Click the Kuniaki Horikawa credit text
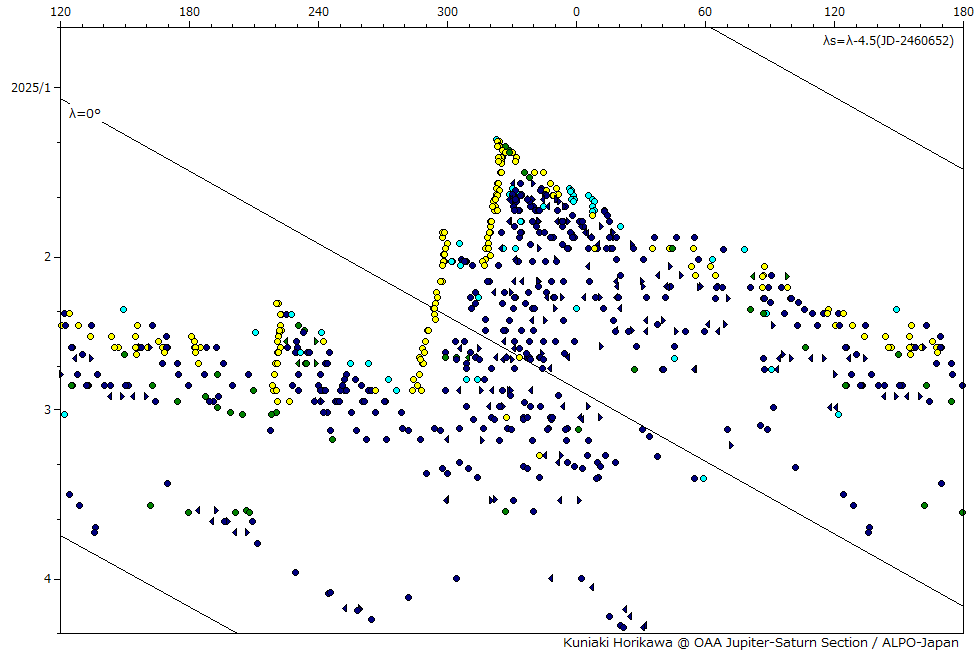The height and width of the screenshot is (650, 980). 761,642
